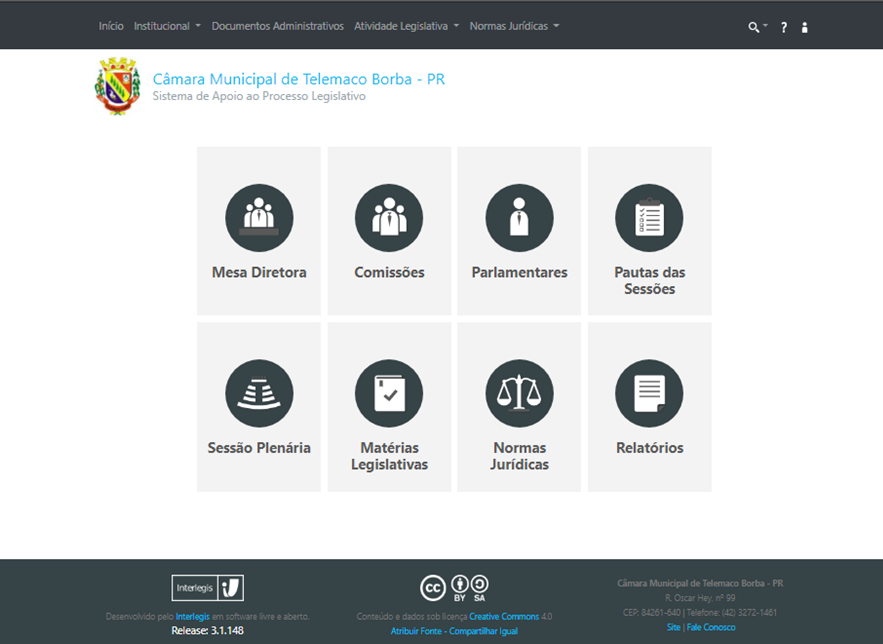Click the user account icon in navbar
Viewport: 883px width, 644px height.
[x=805, y=27]
